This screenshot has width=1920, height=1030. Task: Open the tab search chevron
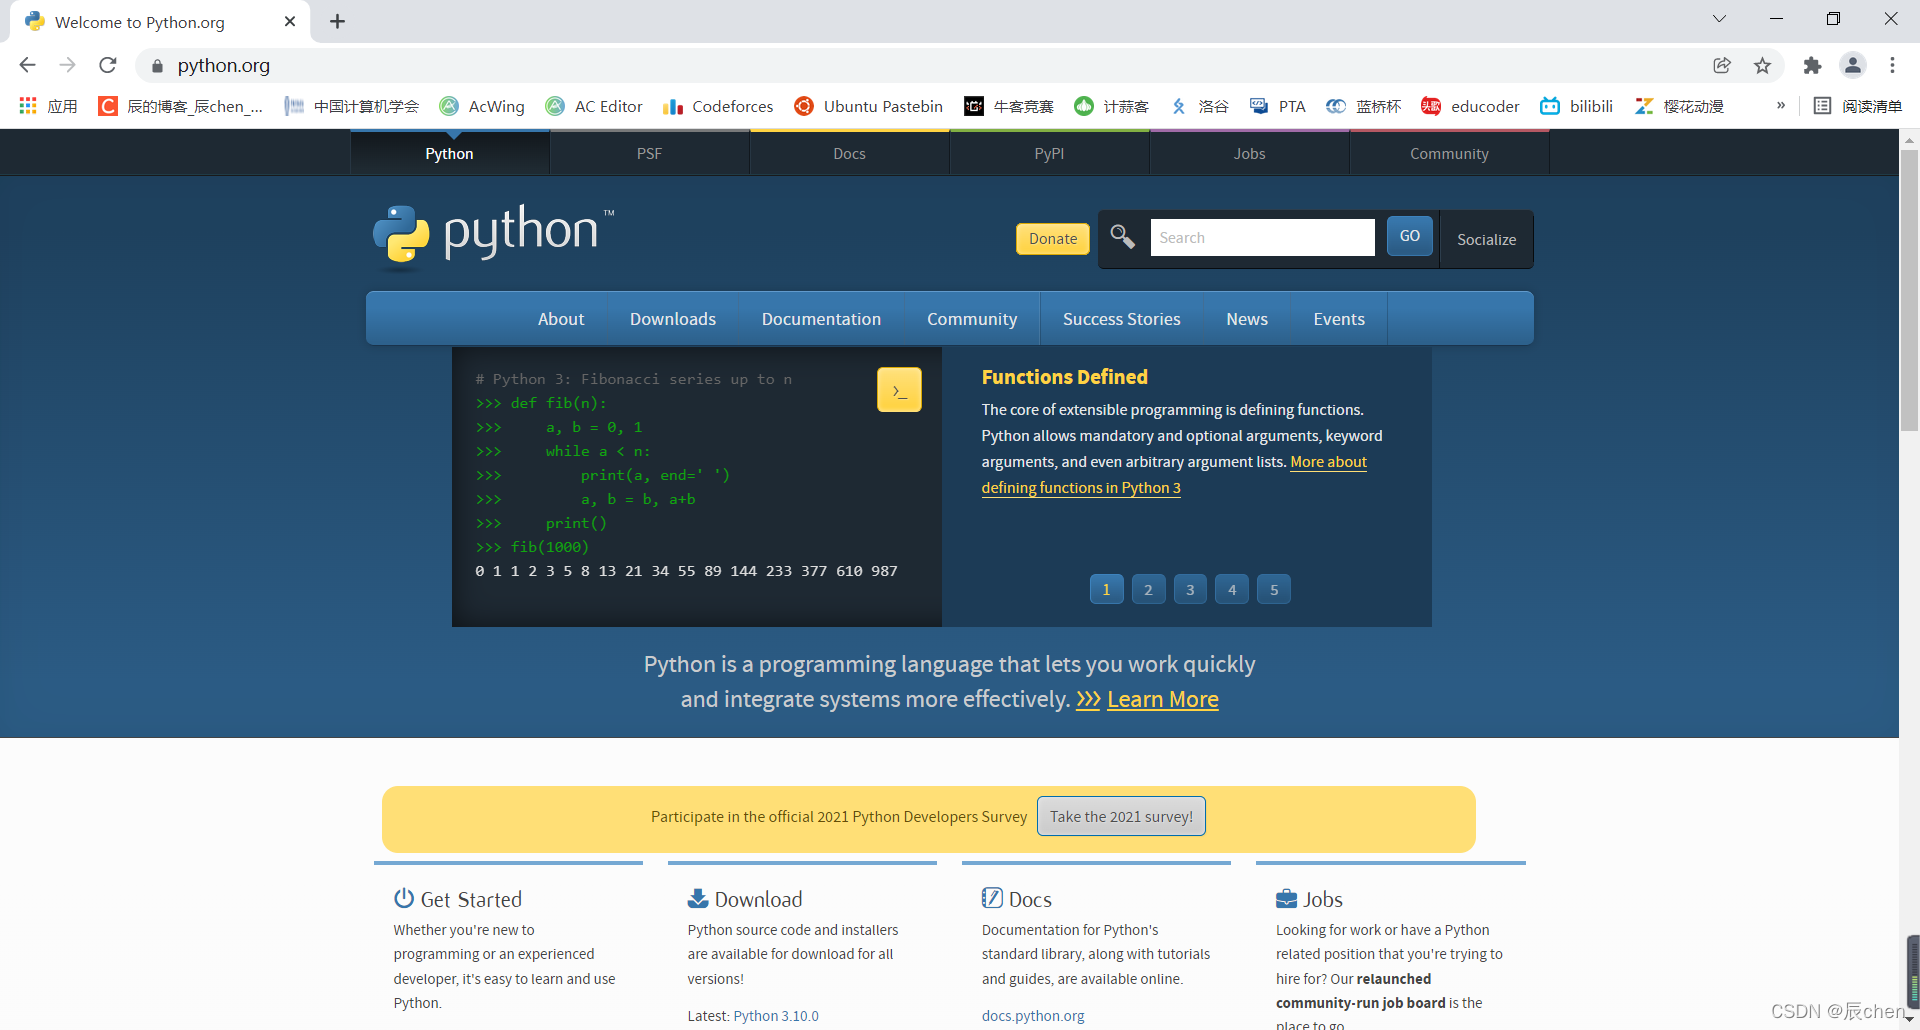pos(1719,19)
